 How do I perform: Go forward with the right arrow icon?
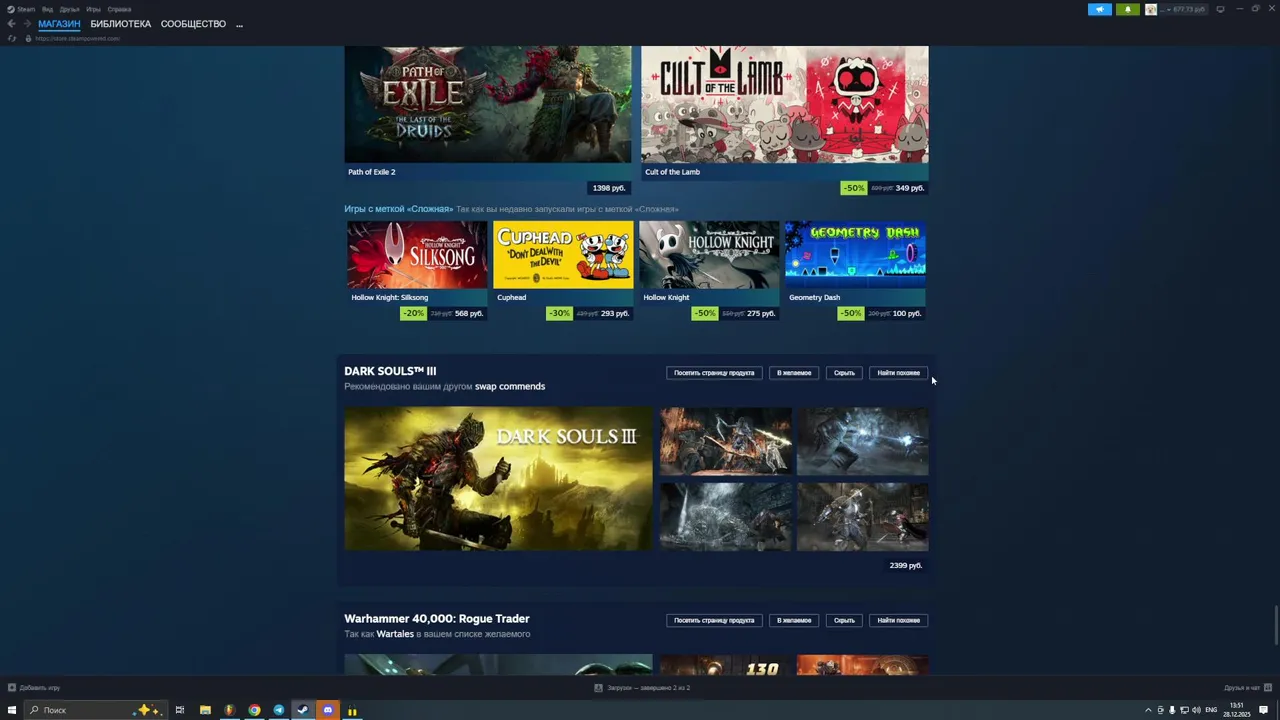pyautogui.click(x=27, y=24)
